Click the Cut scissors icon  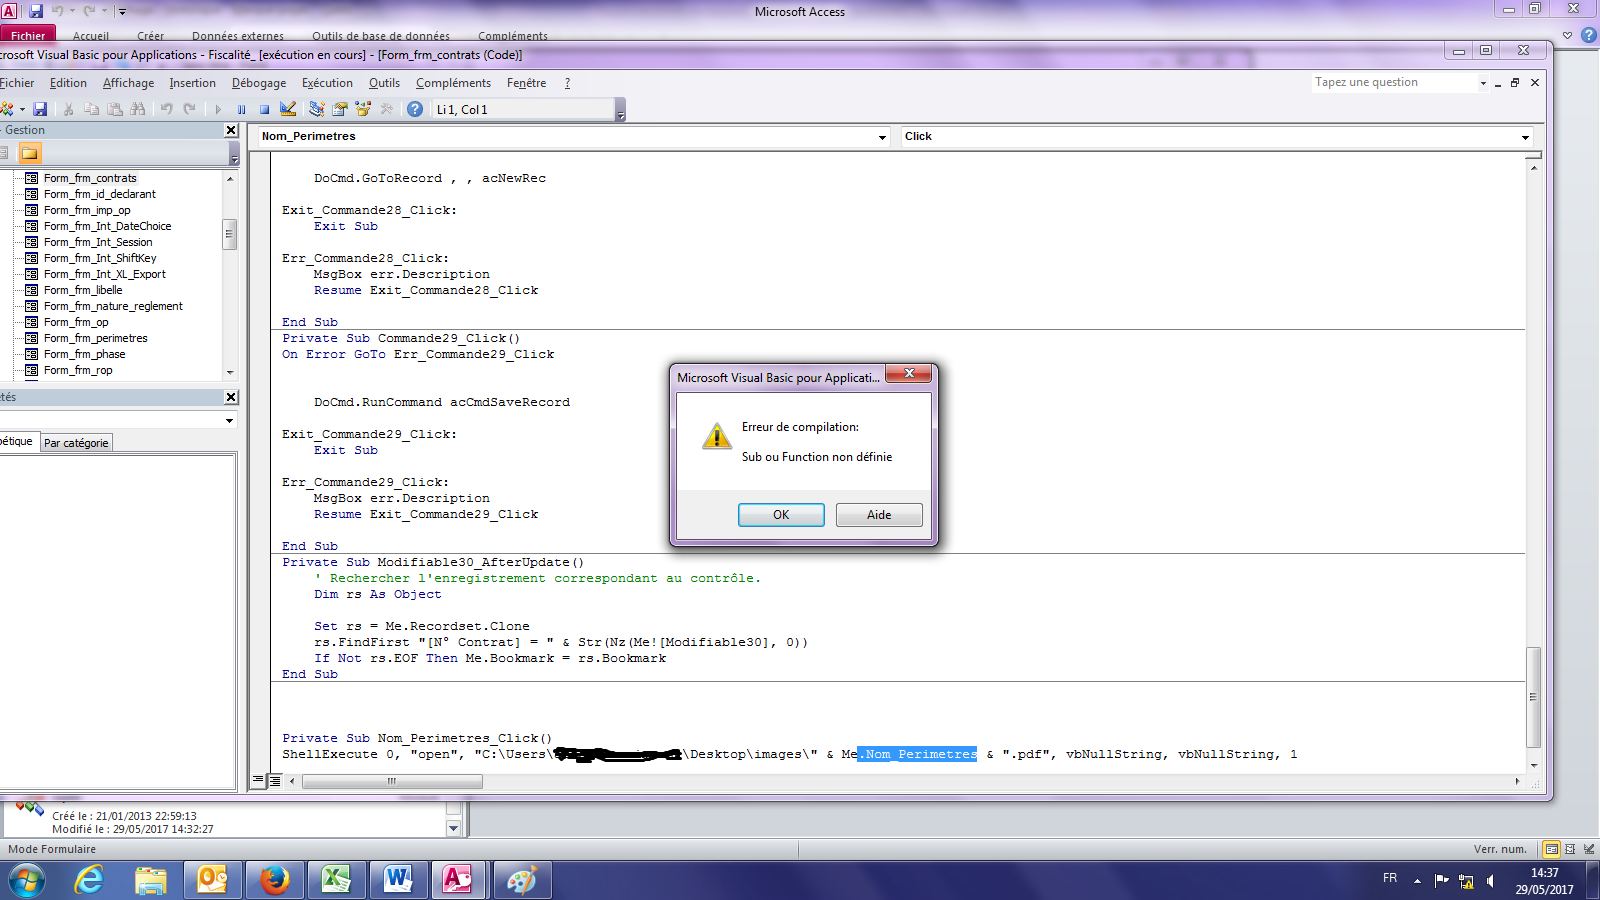coord(68,109)
